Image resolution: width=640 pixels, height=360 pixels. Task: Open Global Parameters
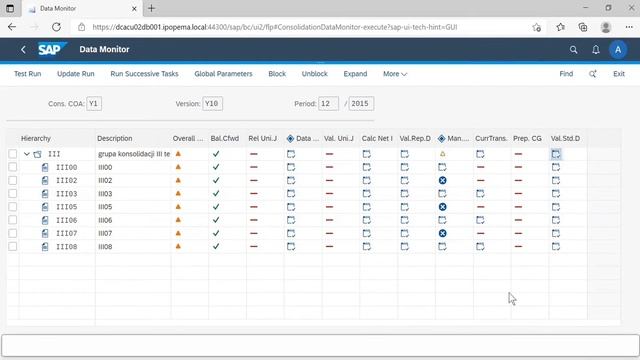coord(223,74)
